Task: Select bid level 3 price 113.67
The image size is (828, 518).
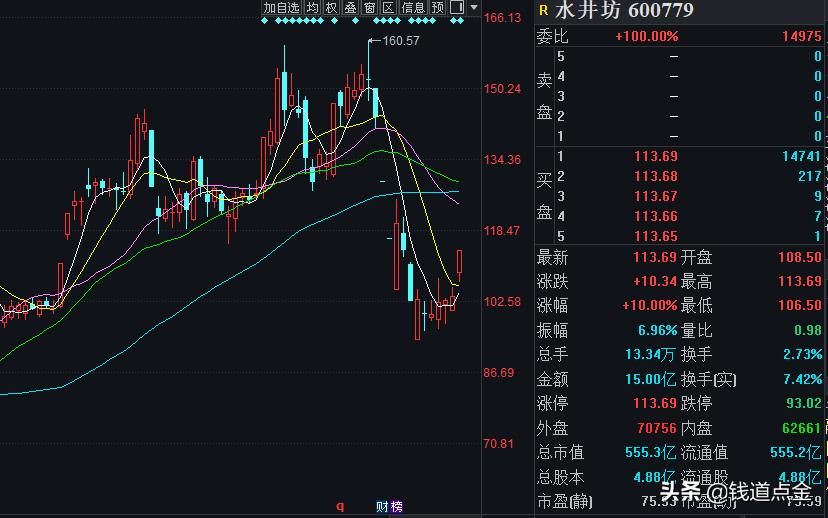Action: (x=655, y=196)
